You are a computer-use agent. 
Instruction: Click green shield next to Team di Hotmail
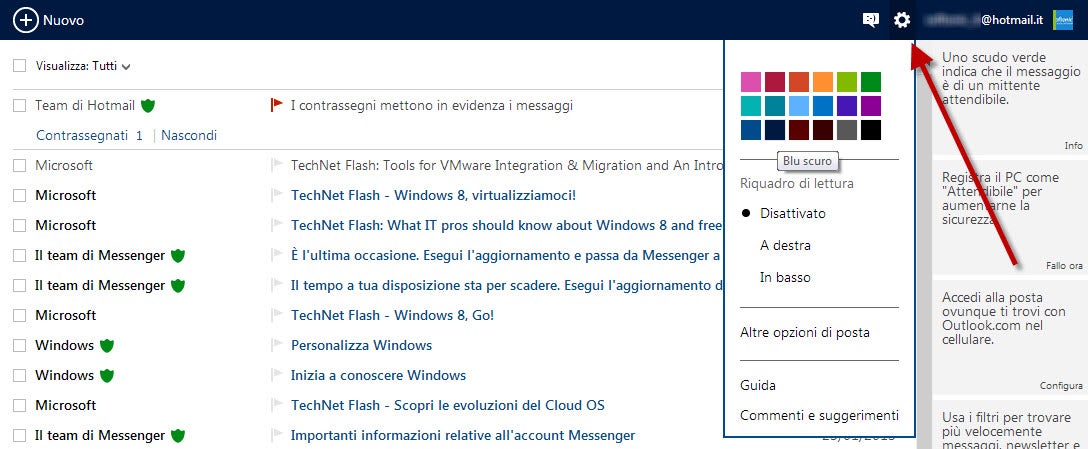click(148, 105)
